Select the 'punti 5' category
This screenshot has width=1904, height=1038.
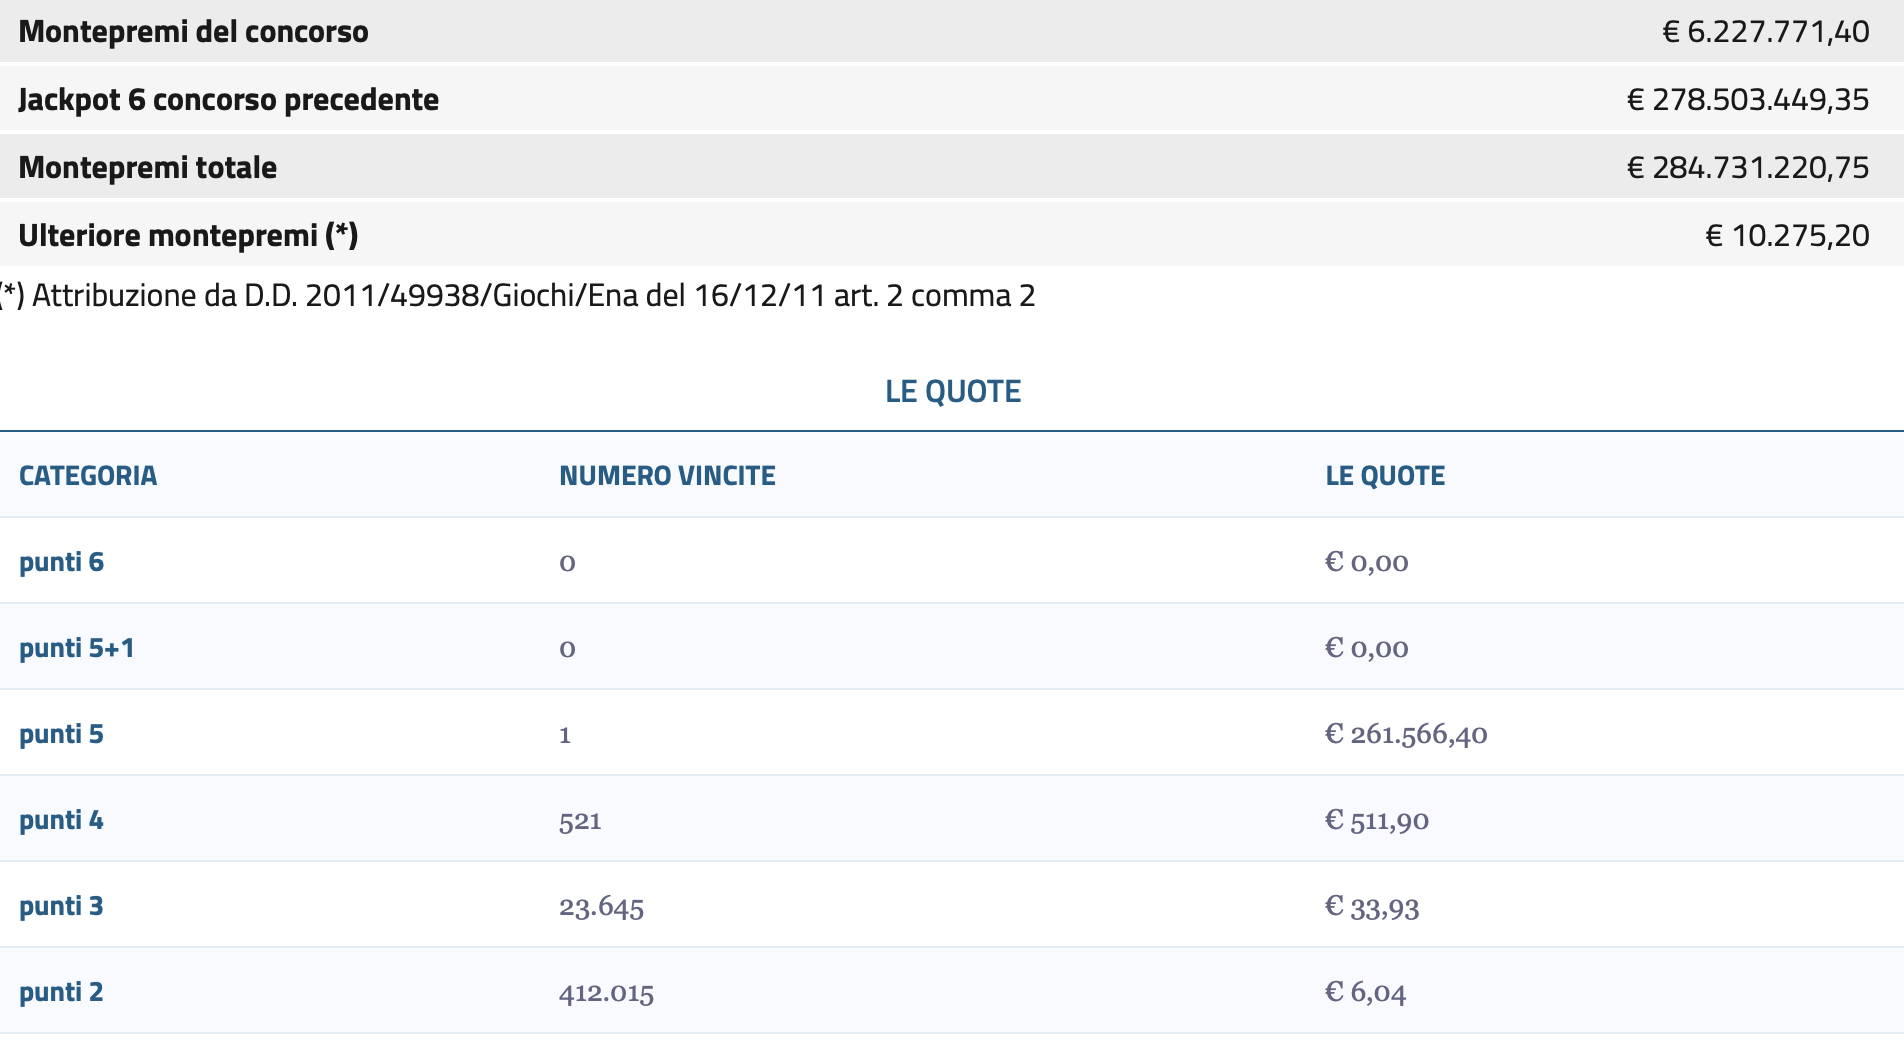coord(61,734)
